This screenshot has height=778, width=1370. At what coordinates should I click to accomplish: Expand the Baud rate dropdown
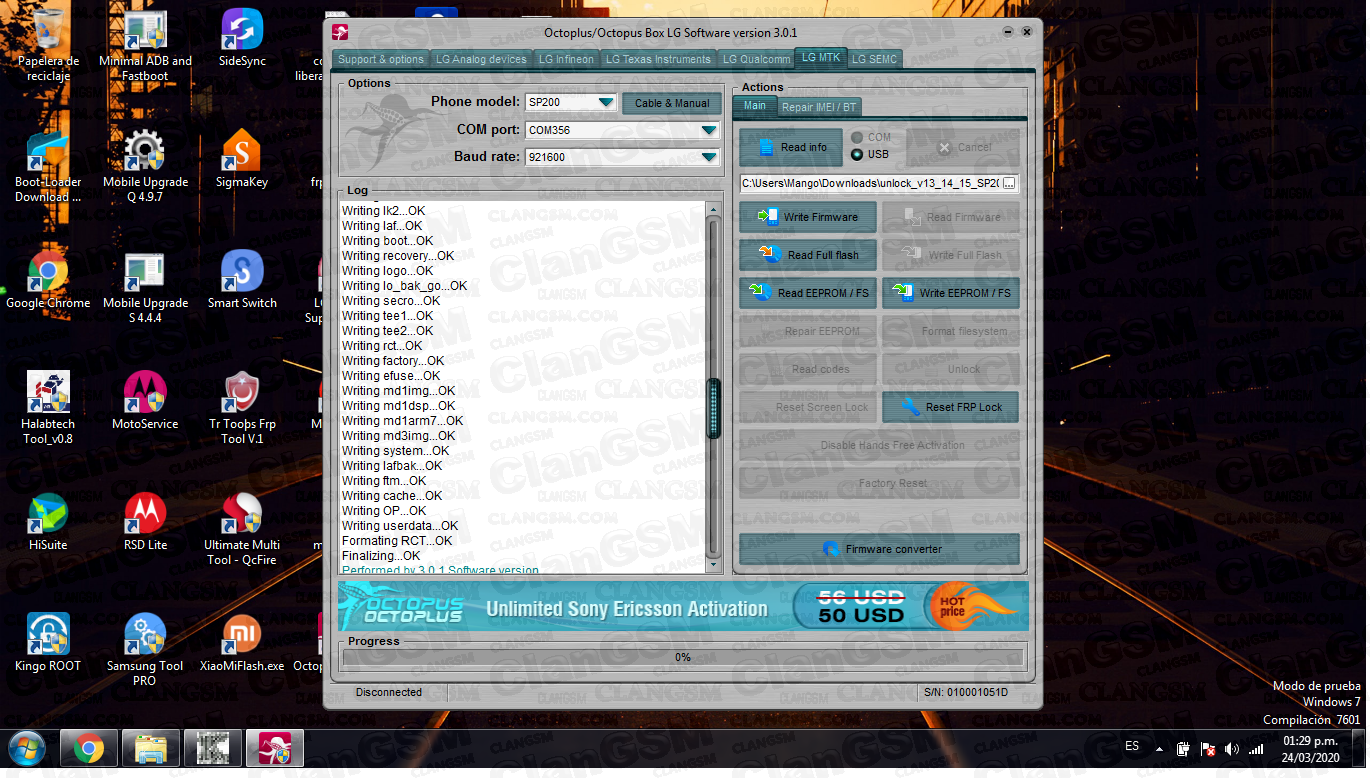(709, 157)
